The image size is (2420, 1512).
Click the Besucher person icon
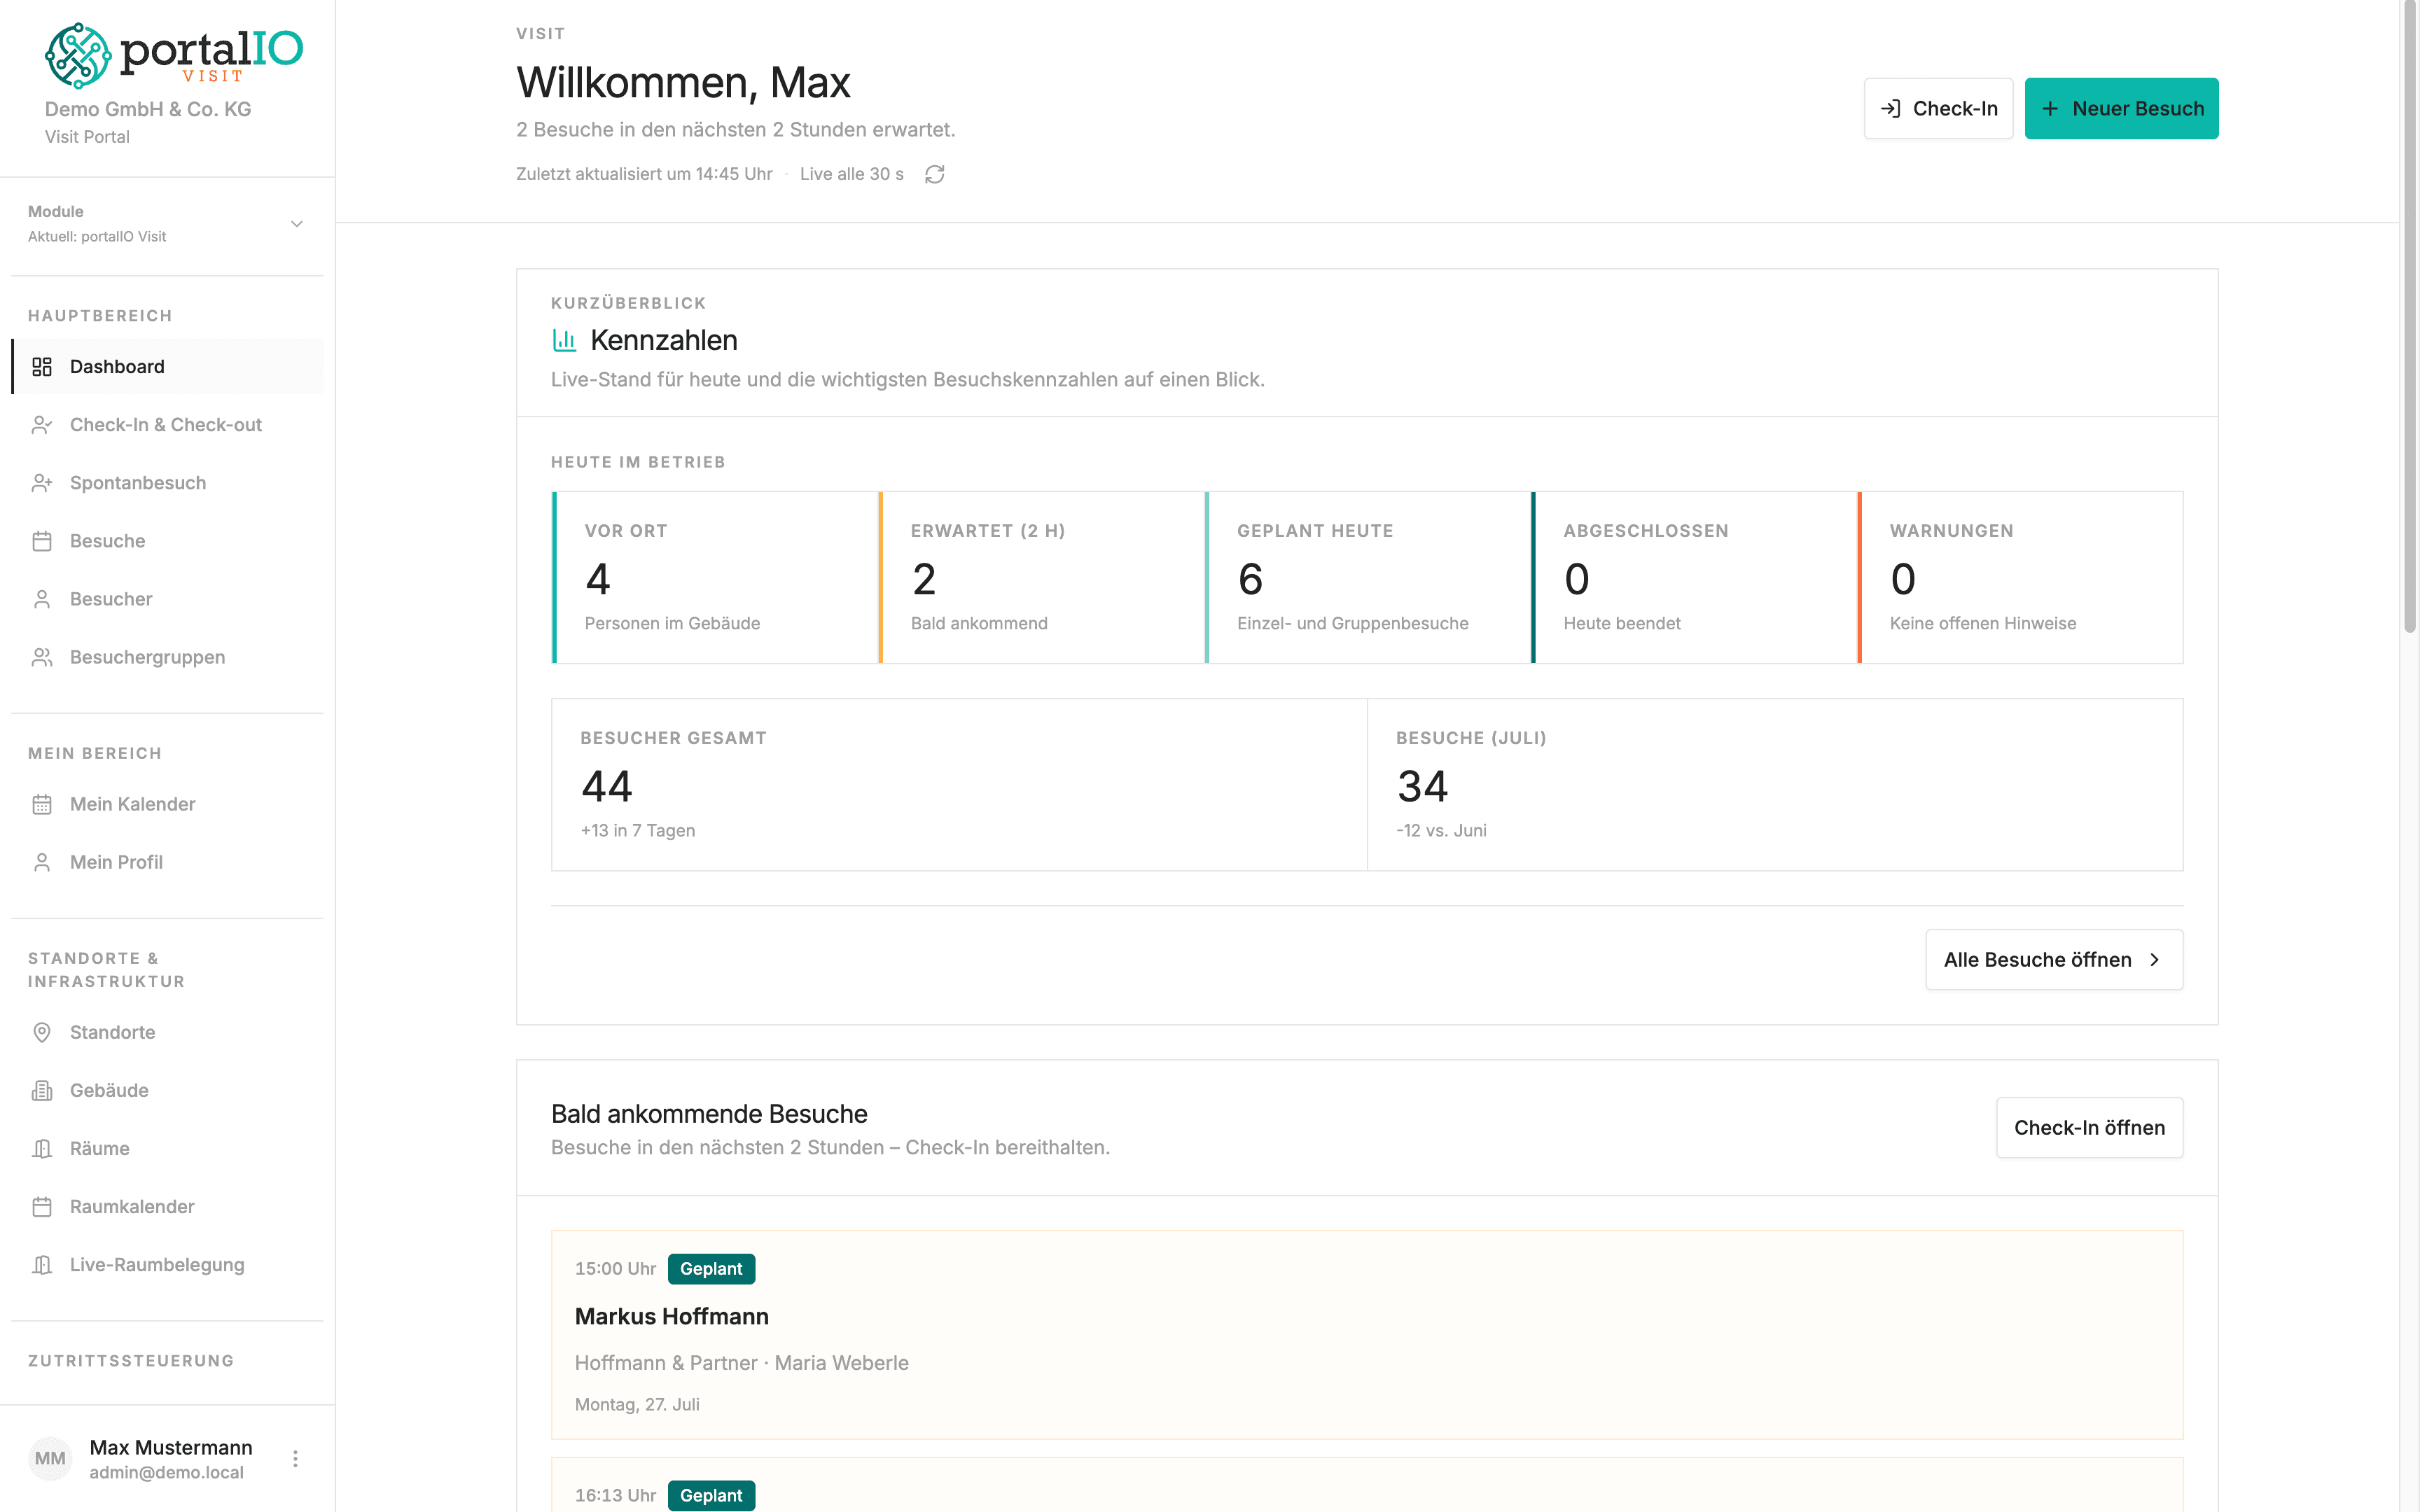tap(42, 599)
